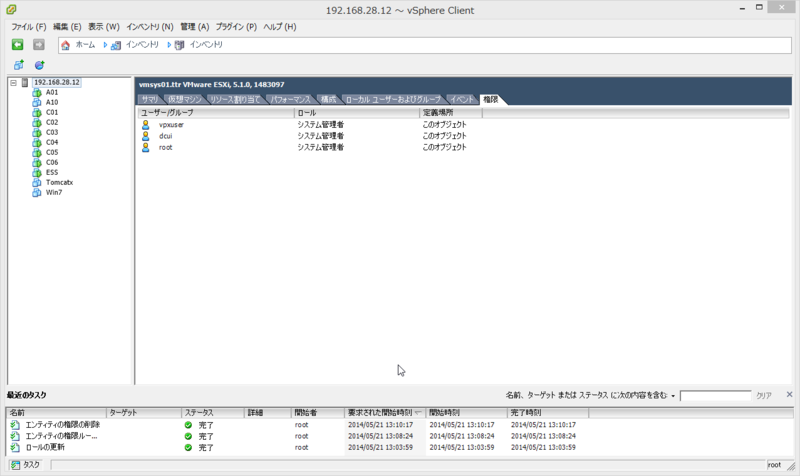Image resolution: width=800 pixels, height=476 pixels.
Task: Select the C05 virtual machine icon
Action: (x=37, y=153)
